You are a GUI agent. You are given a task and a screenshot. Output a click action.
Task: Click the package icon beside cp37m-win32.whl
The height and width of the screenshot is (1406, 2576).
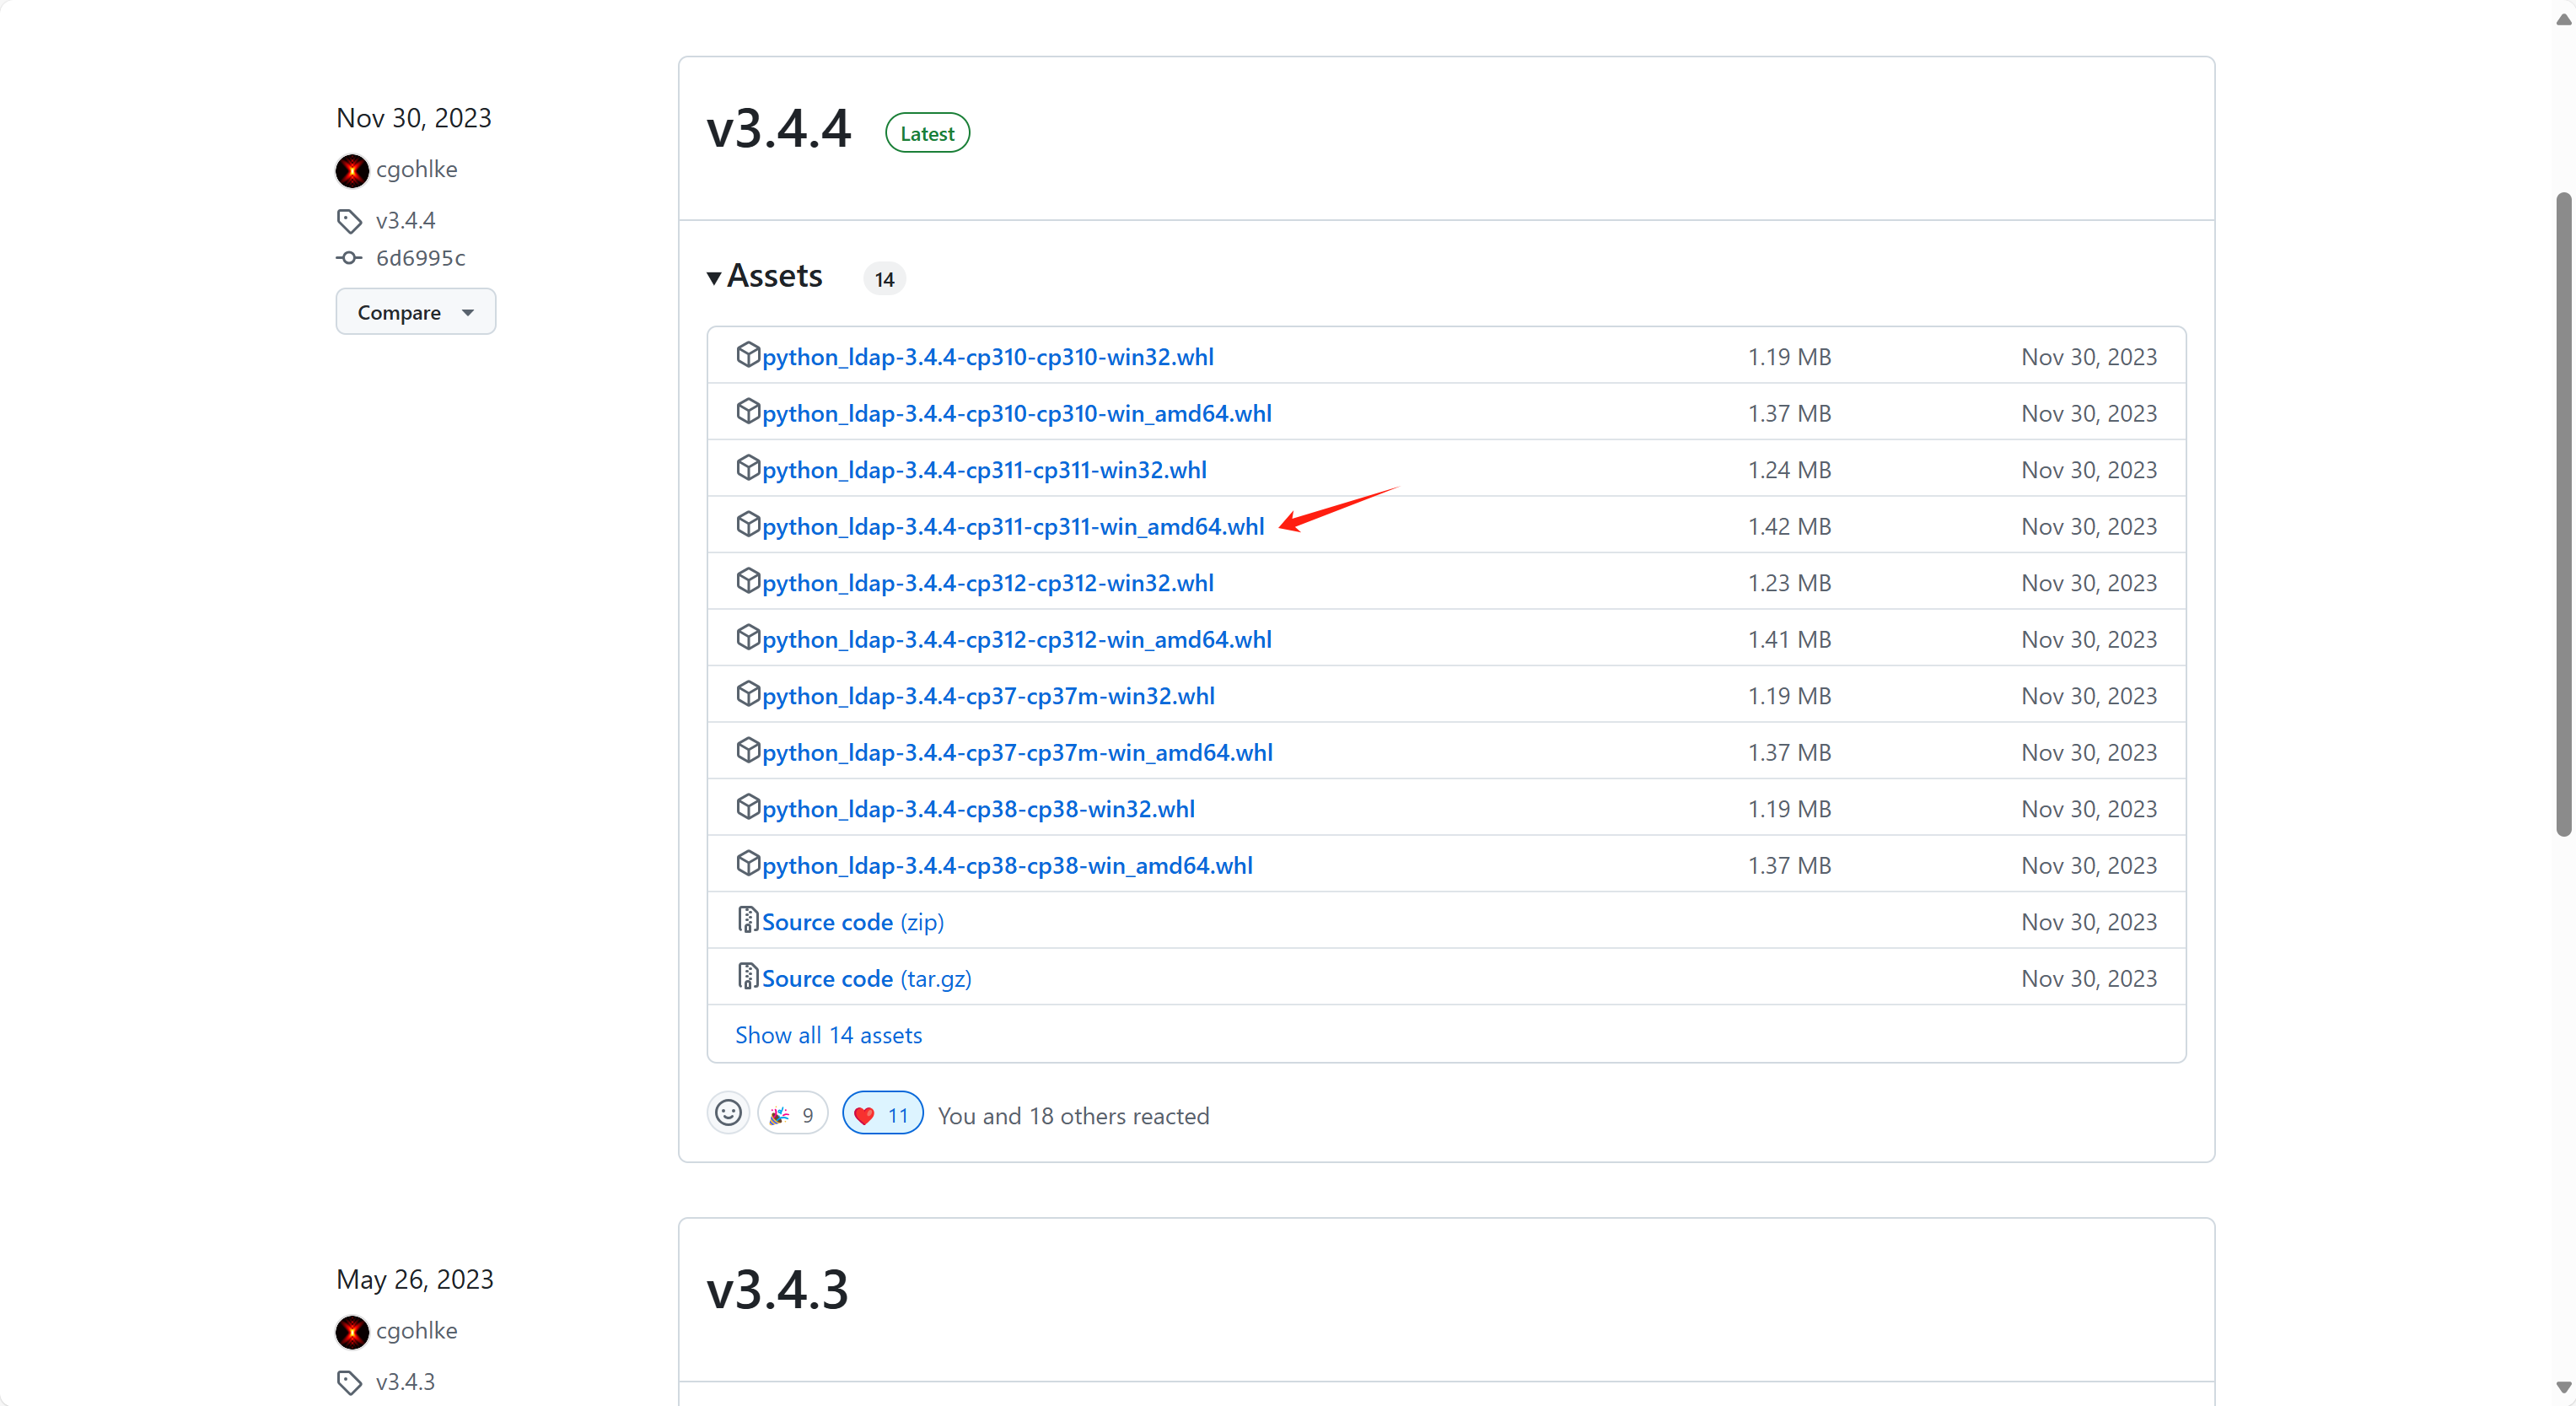[748, 694]
